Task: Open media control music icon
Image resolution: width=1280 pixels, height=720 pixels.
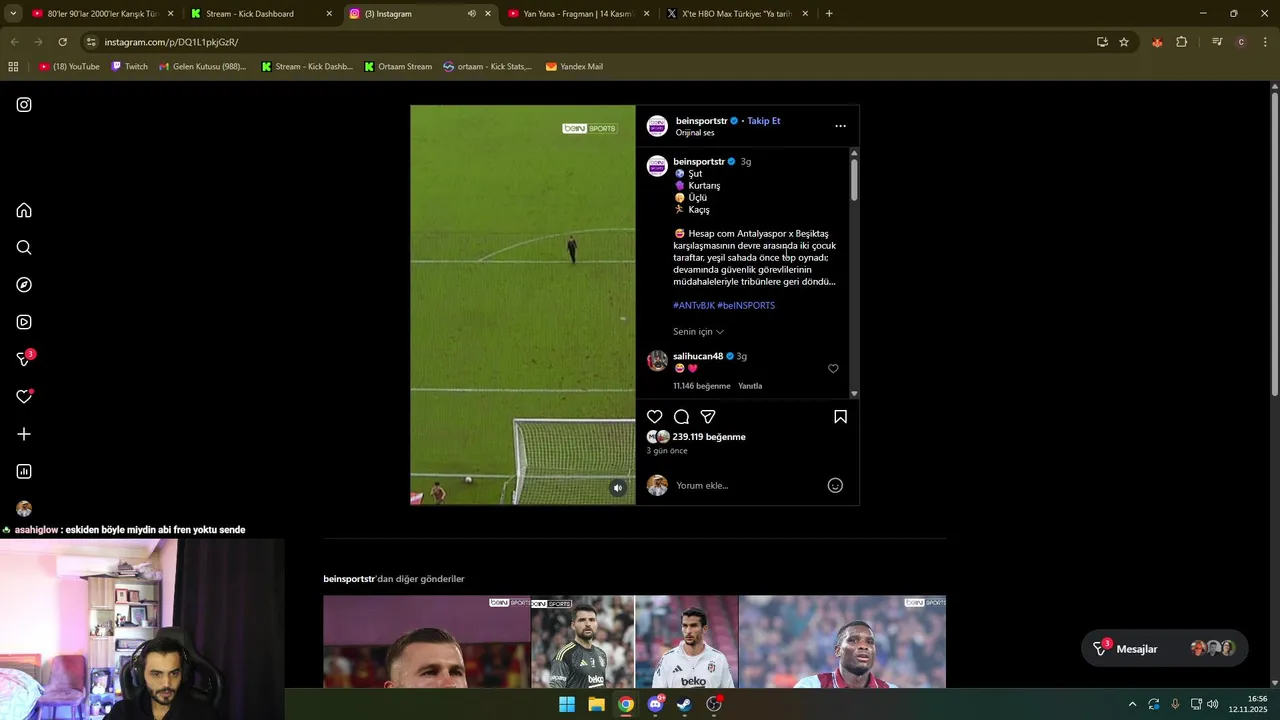Action: [1217, 42]
